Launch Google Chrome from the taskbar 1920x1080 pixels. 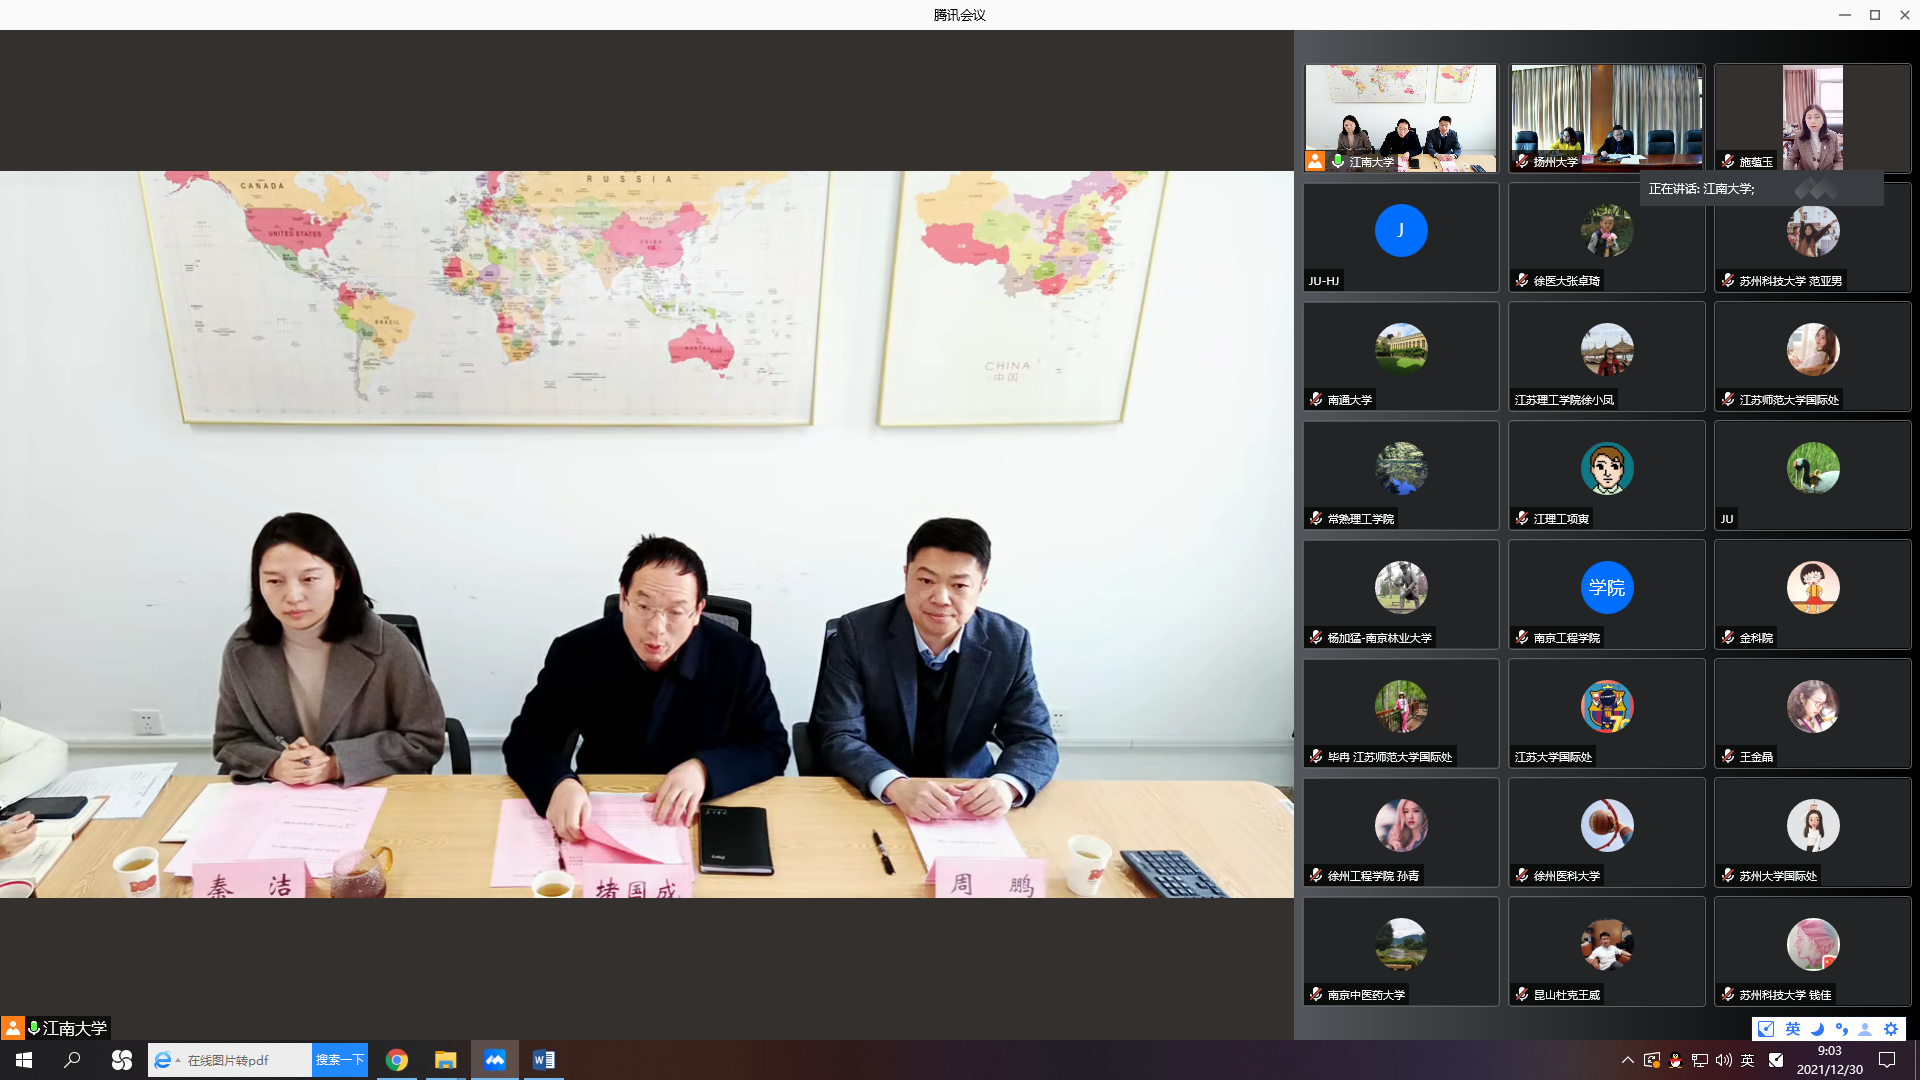pyautogui.click(x=397, y=1060)
